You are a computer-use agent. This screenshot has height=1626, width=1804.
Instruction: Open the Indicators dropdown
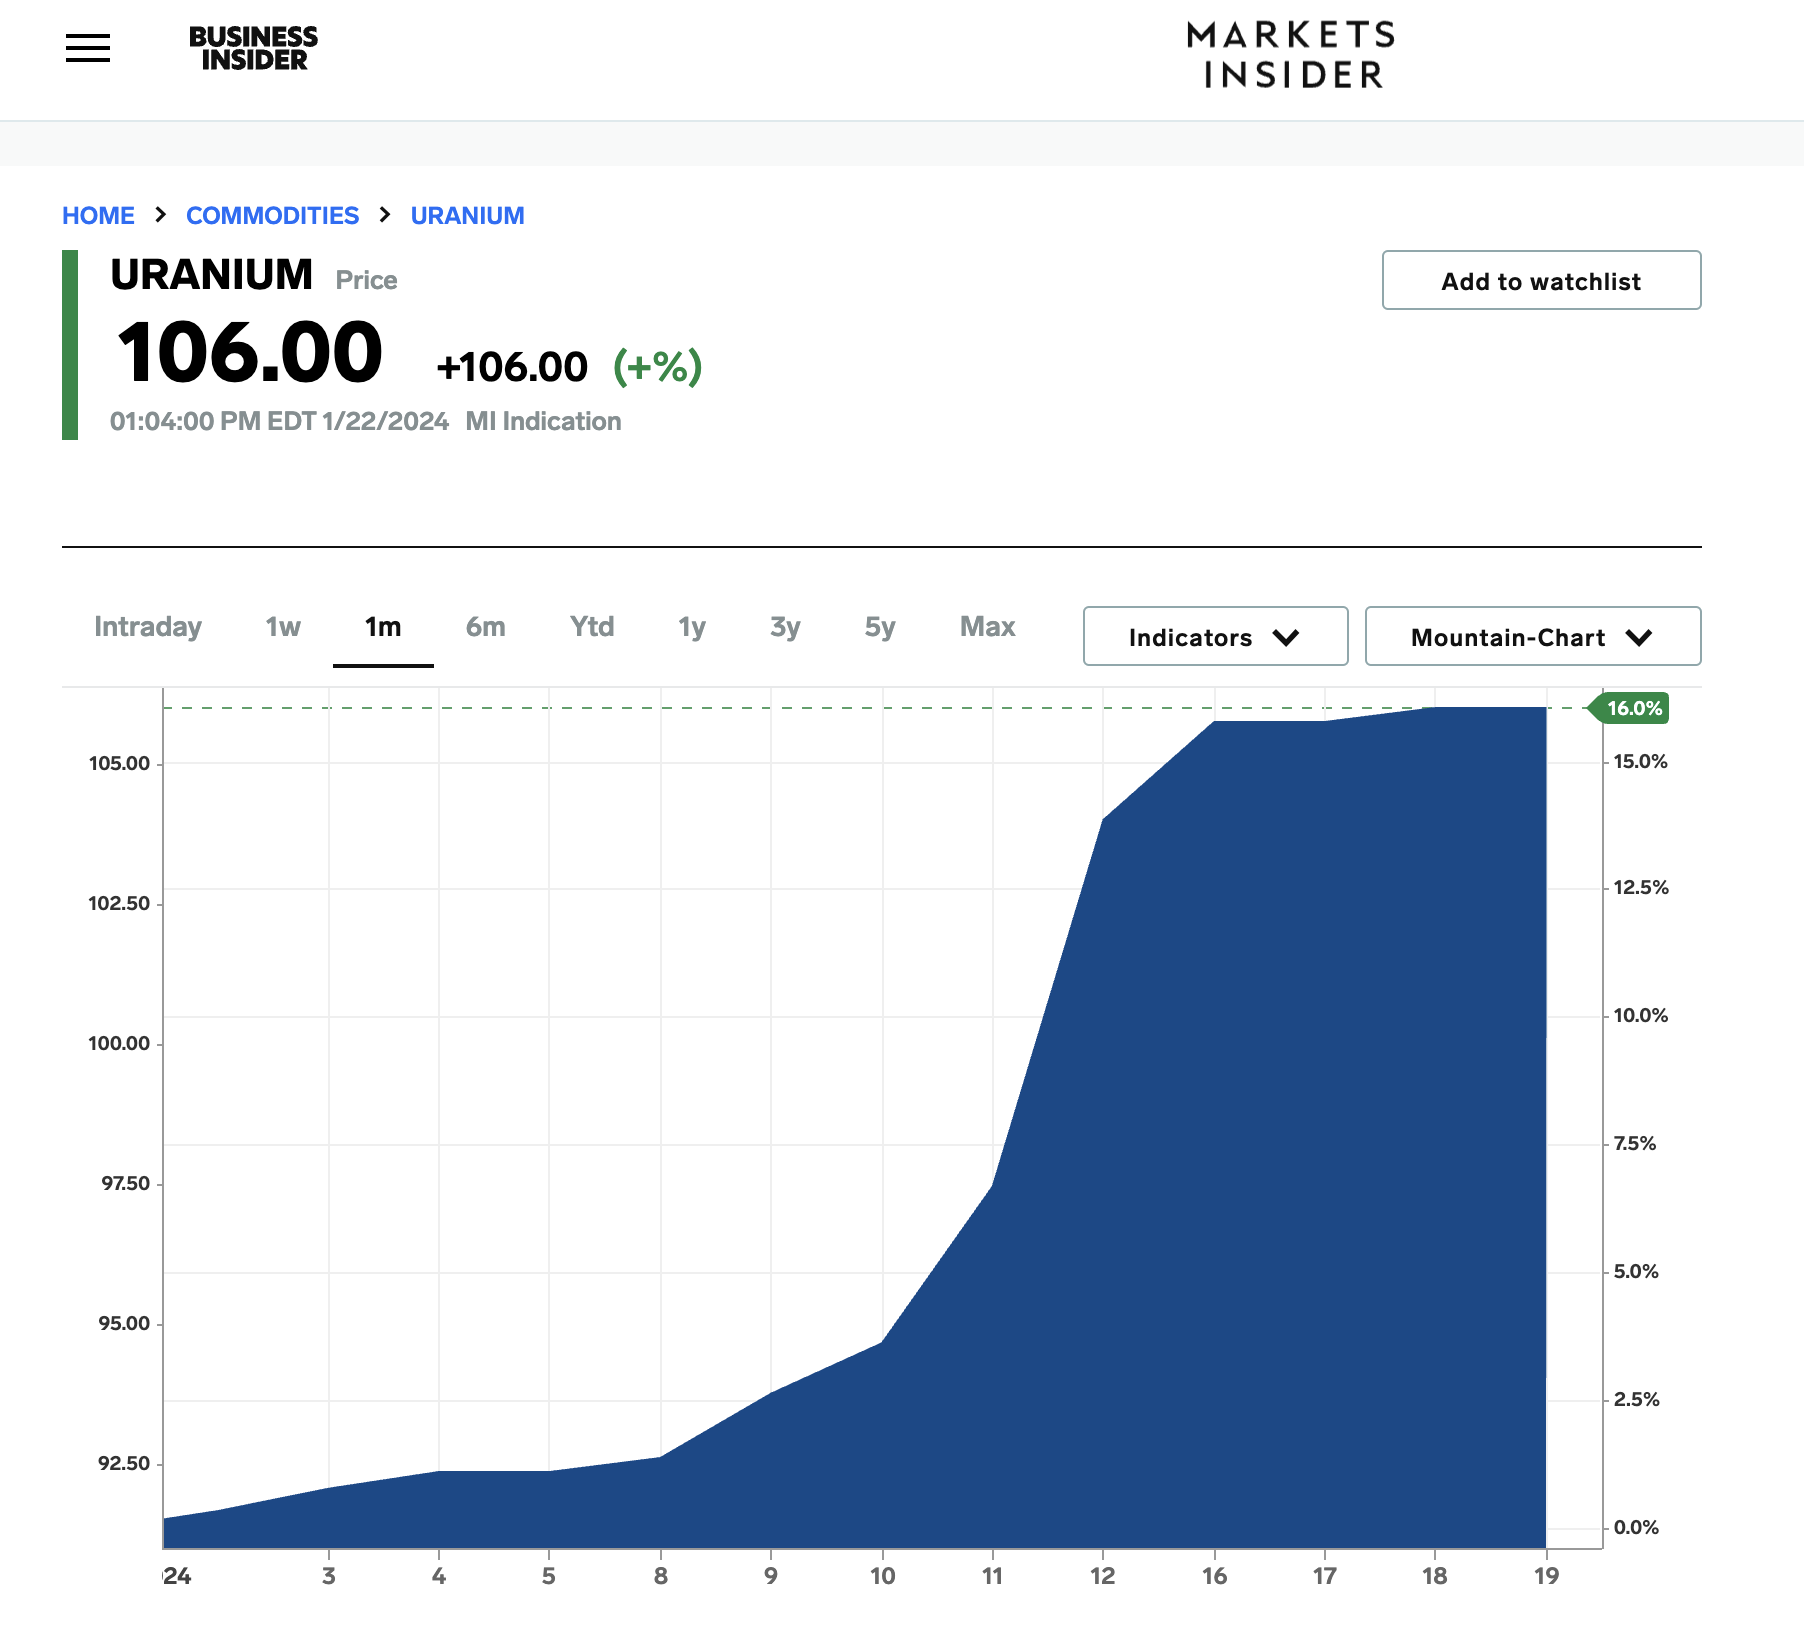1215,636
